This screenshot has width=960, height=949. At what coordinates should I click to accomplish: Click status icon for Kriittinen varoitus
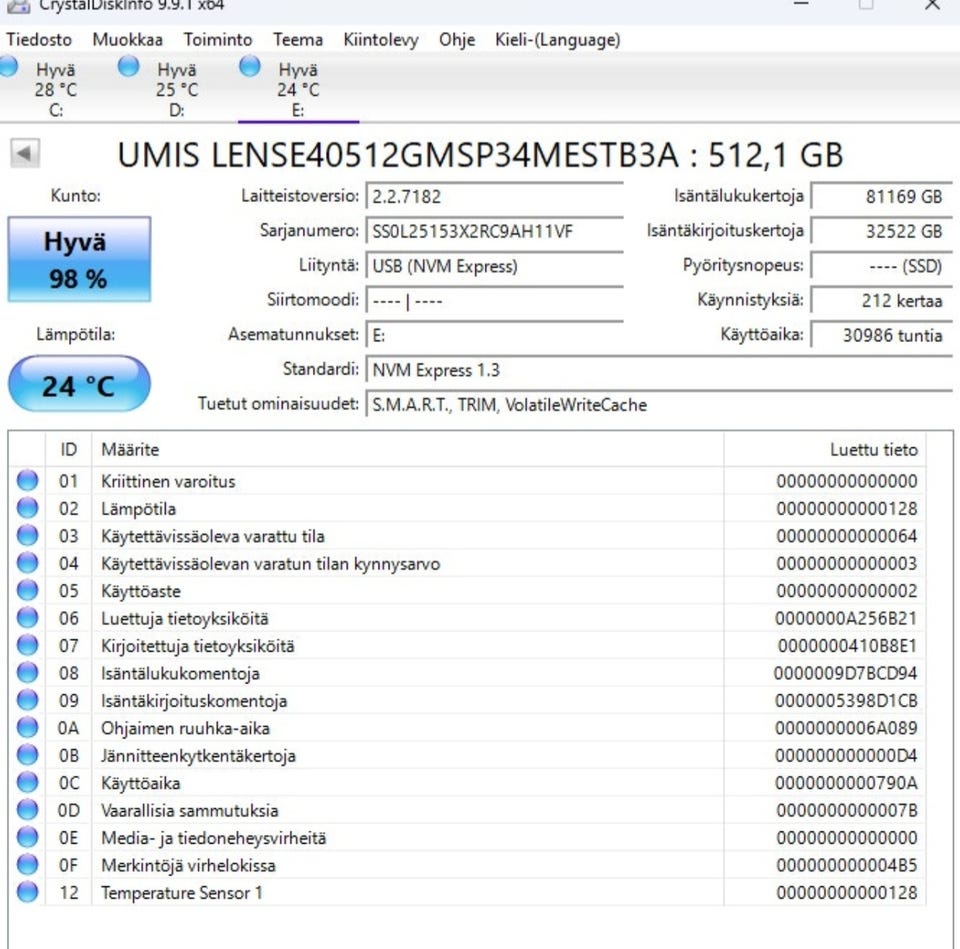27,481
